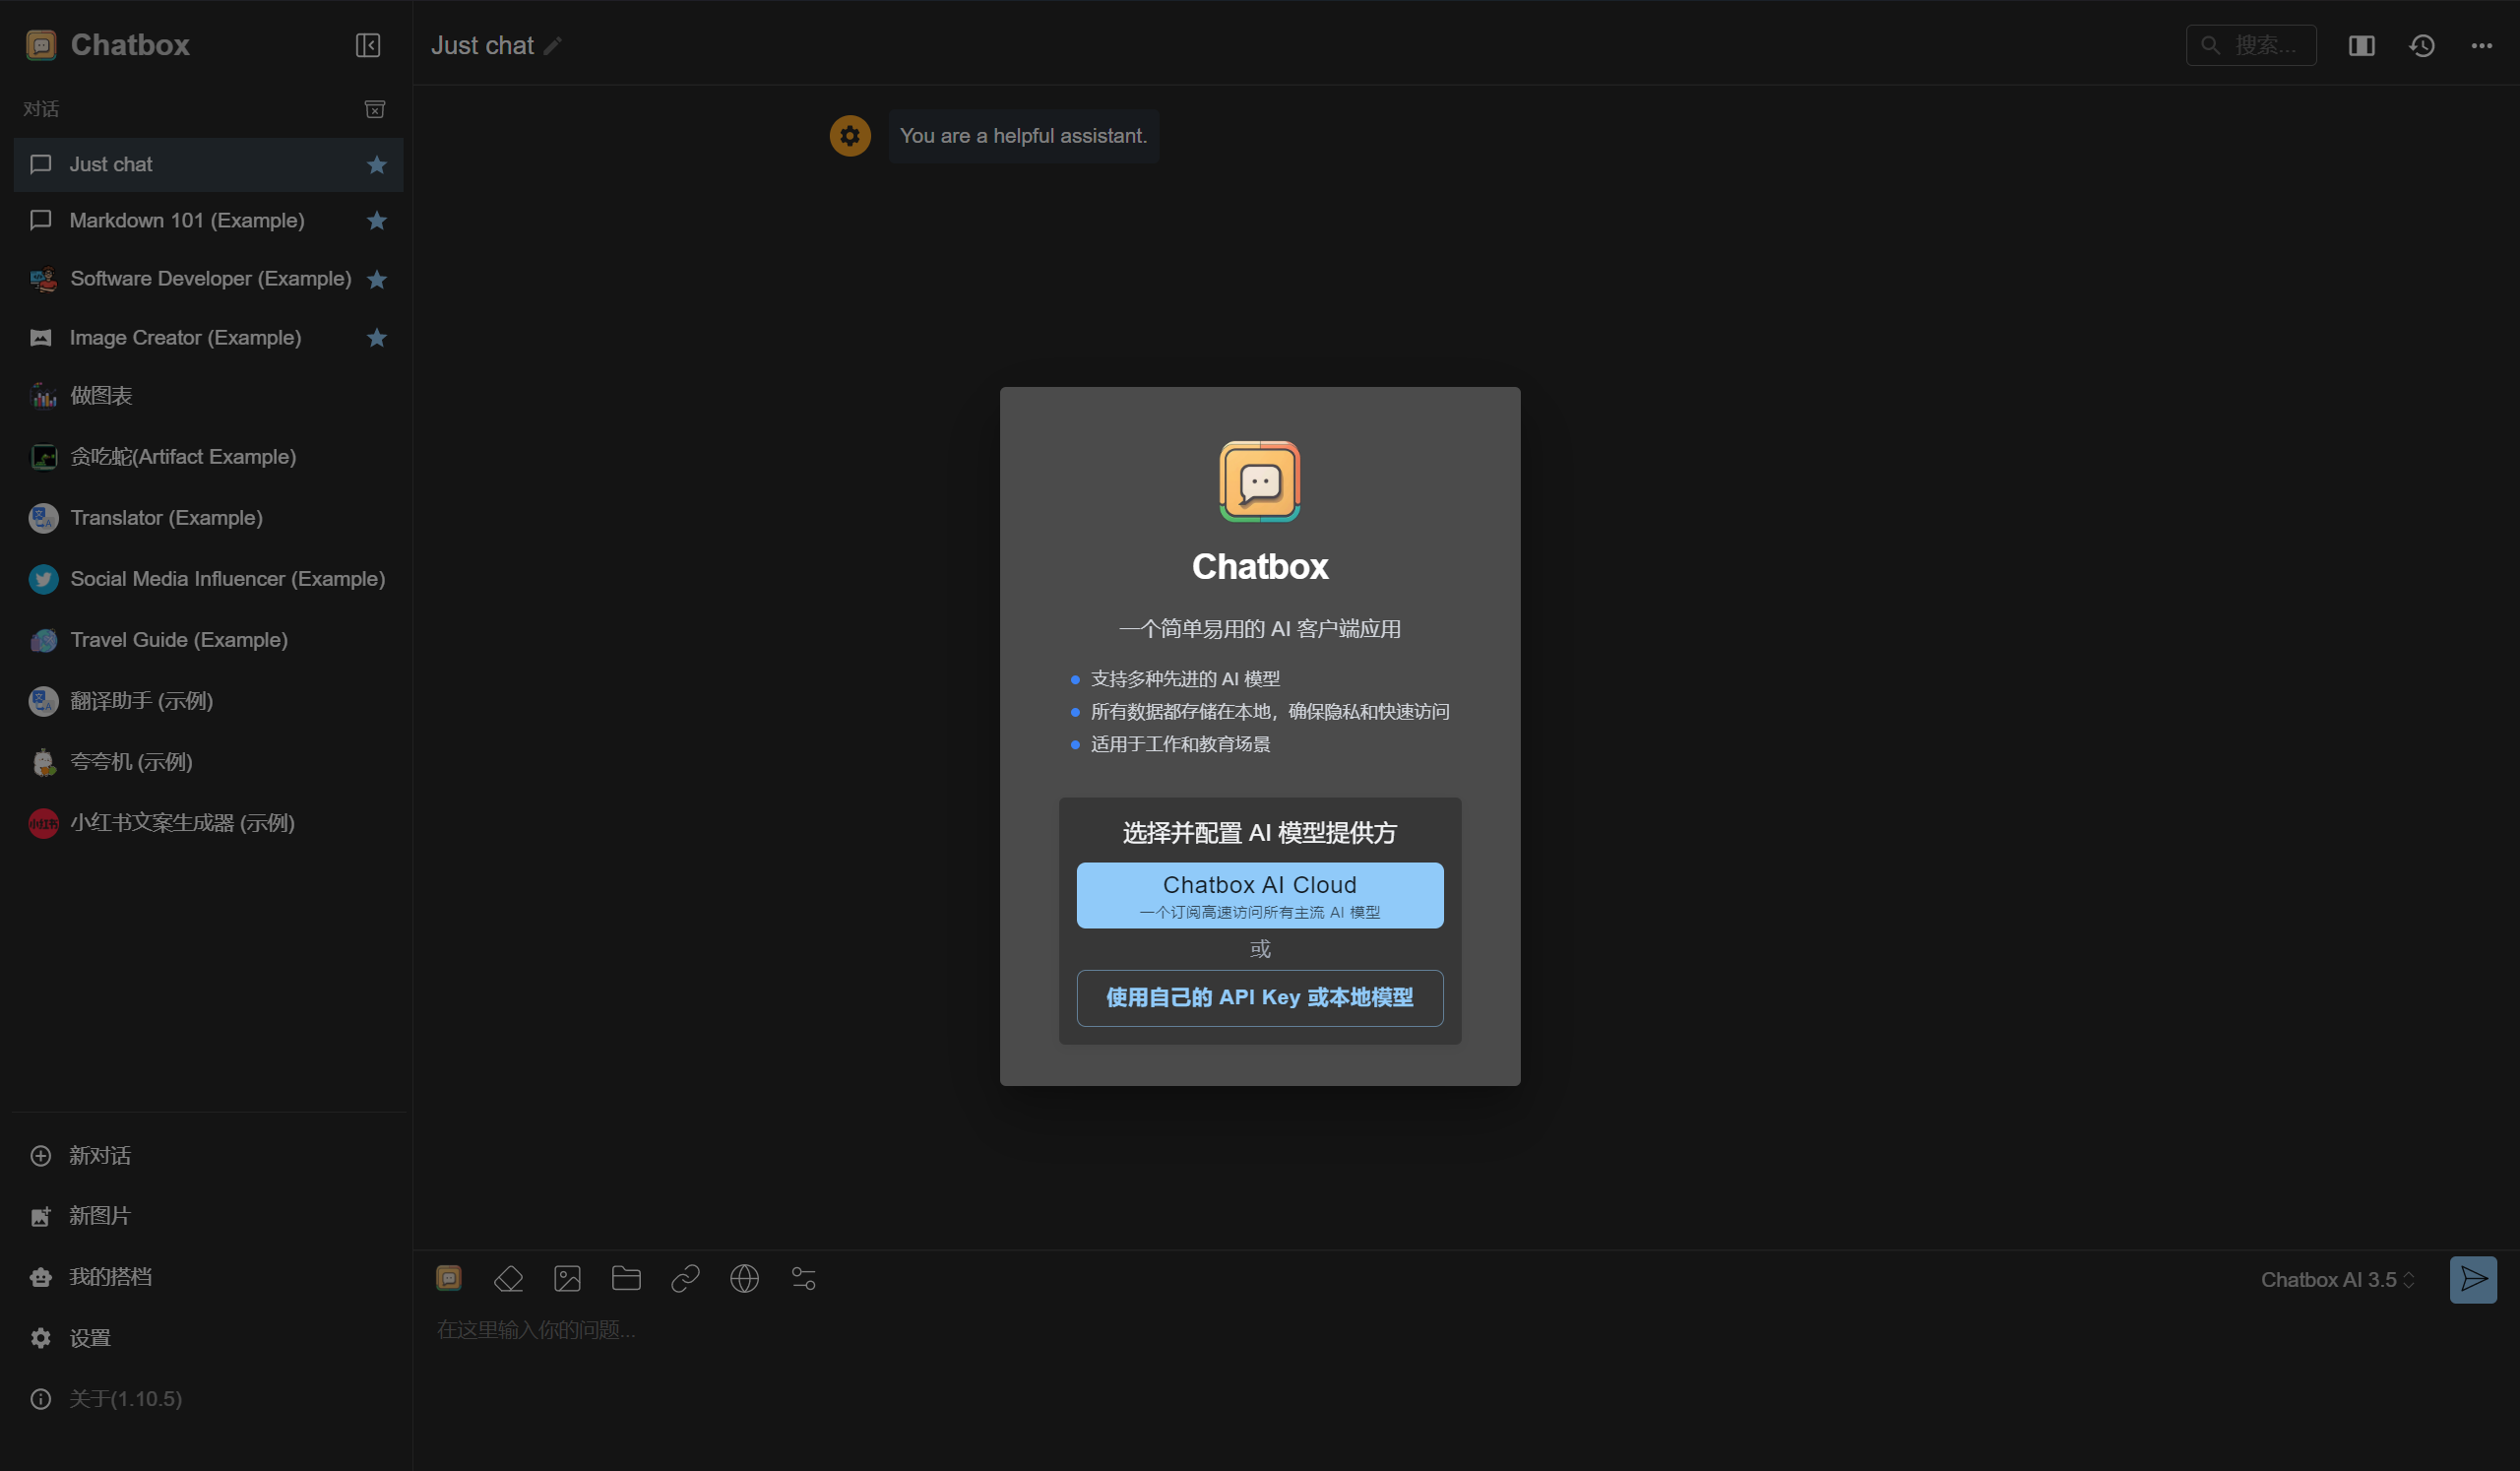Screen dimensions: 2520x1471
Task: Open Software Developer (Example) conversation
Action: [x=208, y=279]
